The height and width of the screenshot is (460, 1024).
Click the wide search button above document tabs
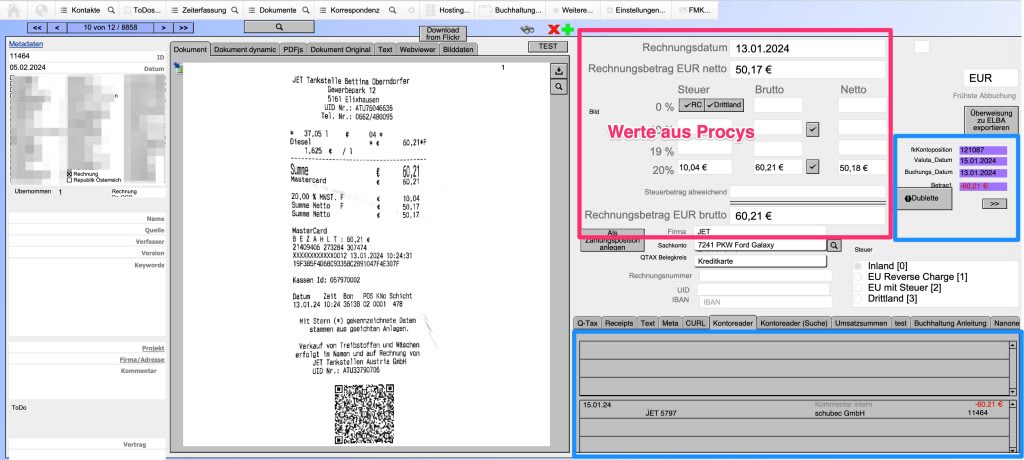[279, 27]
